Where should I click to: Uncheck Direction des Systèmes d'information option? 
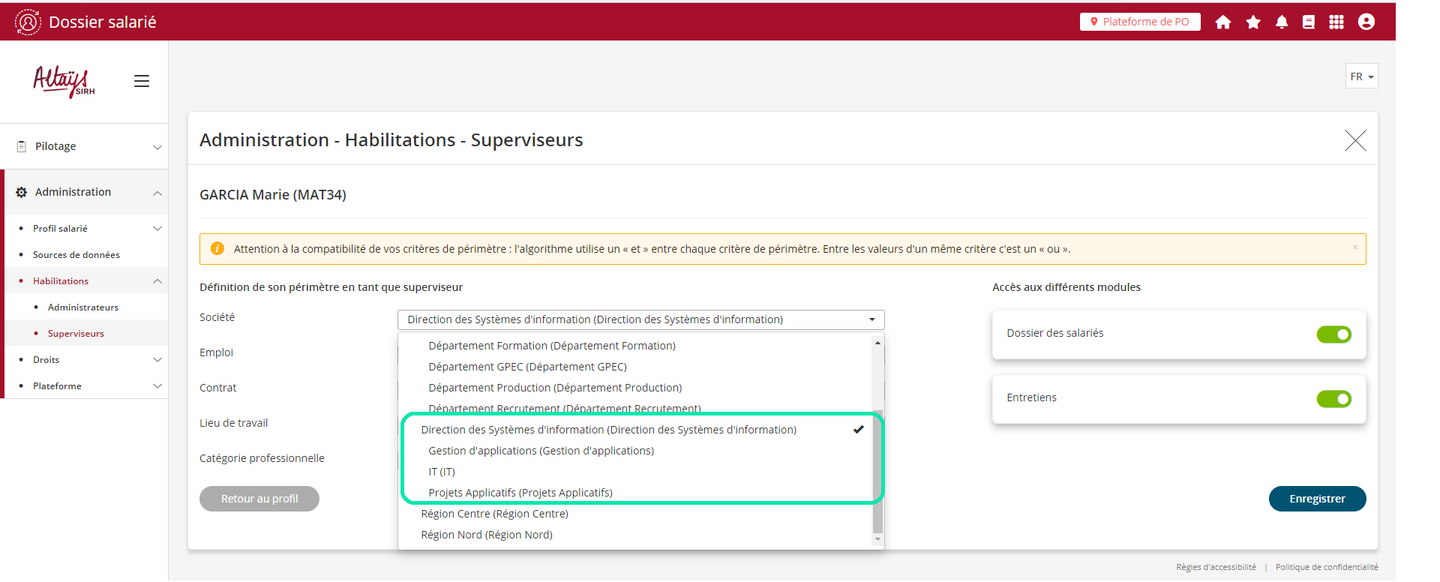coord(609,430)
